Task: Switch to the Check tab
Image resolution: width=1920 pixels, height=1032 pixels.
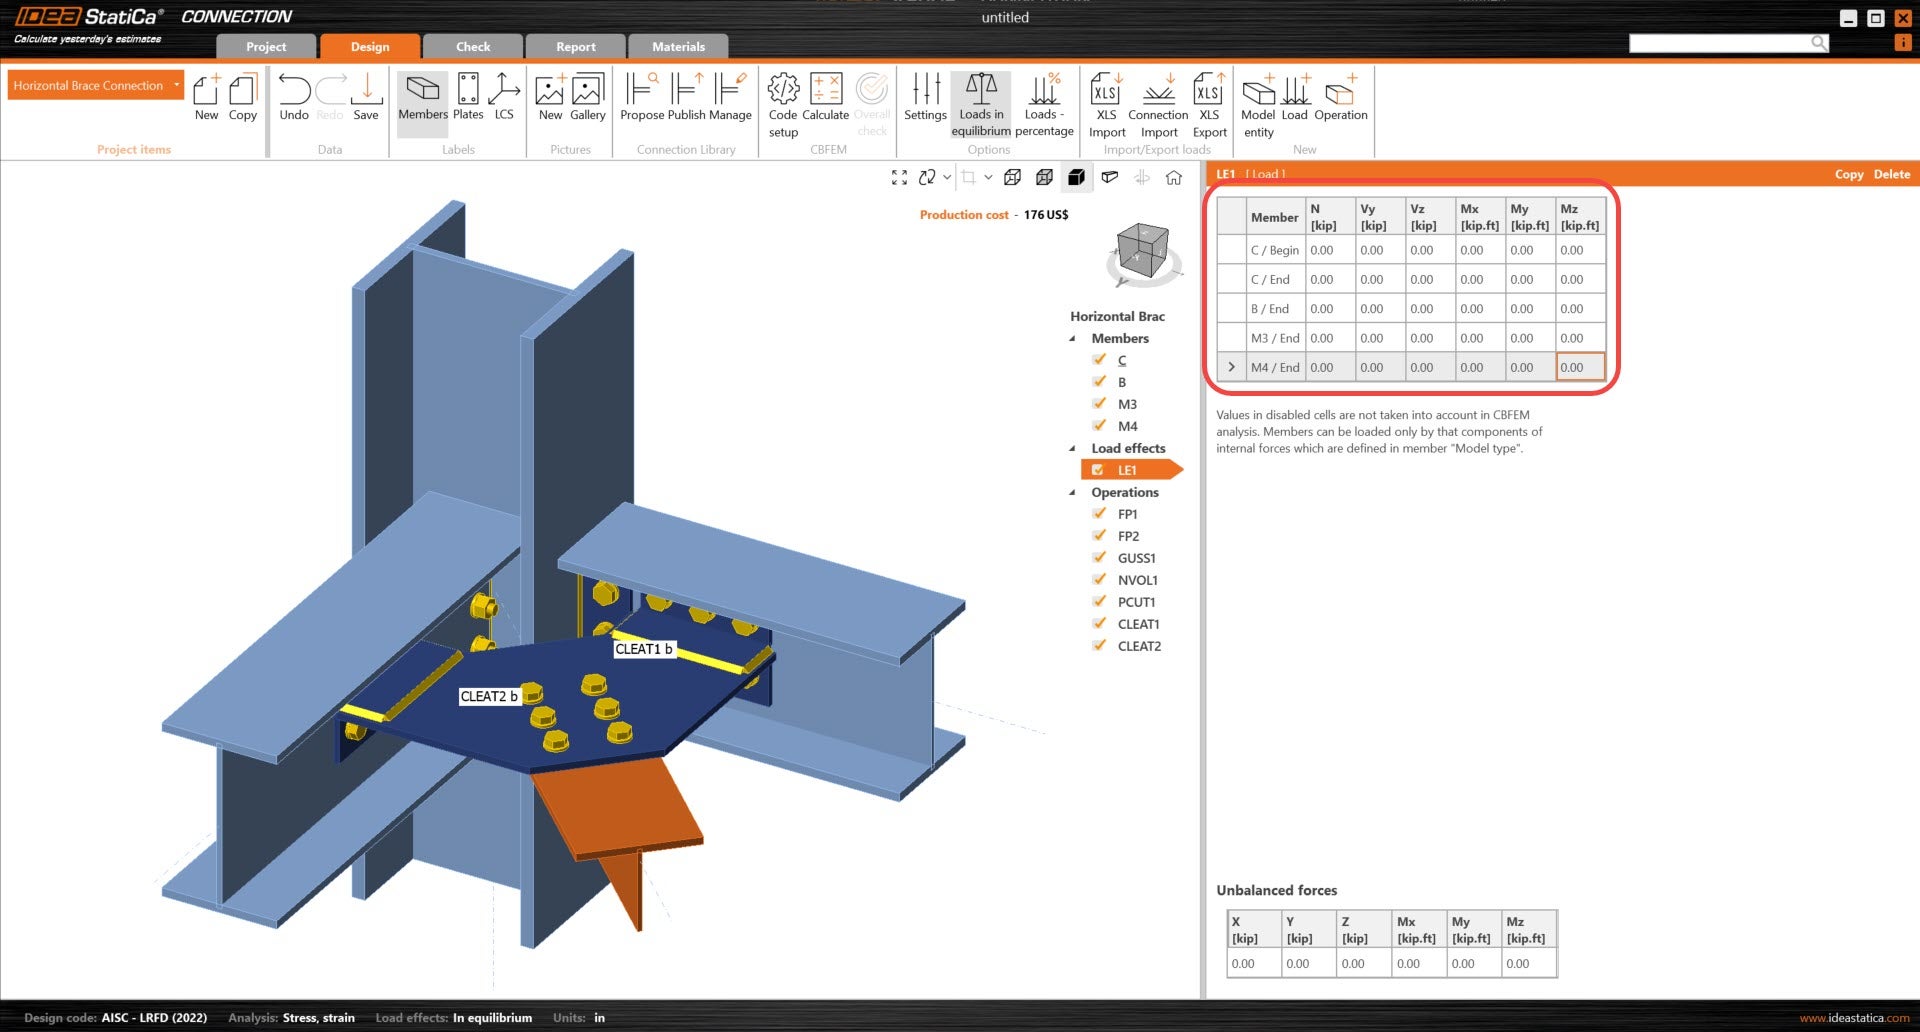Action: [x=472, y=46]
